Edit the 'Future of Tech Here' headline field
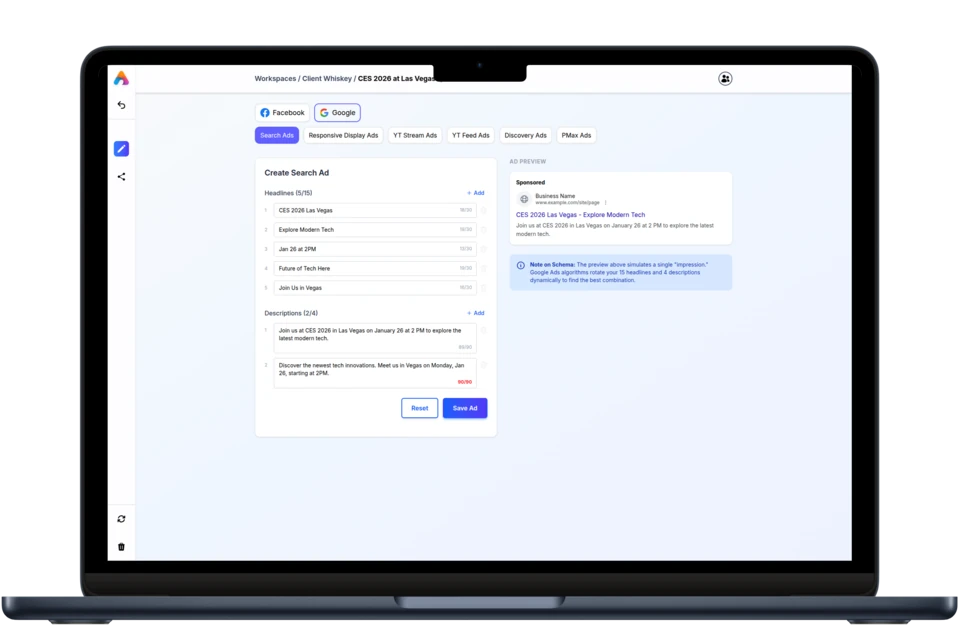Image resolution: width=960 pixels, height=626 pixels. (375, 268)
